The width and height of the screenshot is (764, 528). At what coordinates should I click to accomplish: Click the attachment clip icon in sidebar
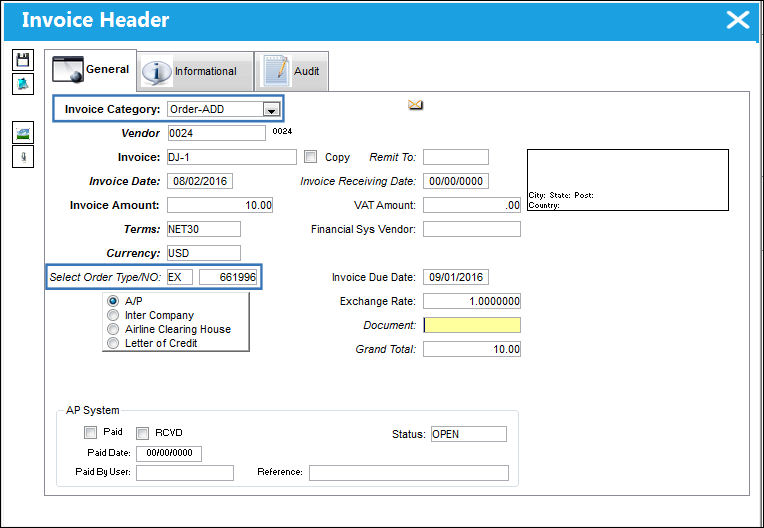coord(23,156)
